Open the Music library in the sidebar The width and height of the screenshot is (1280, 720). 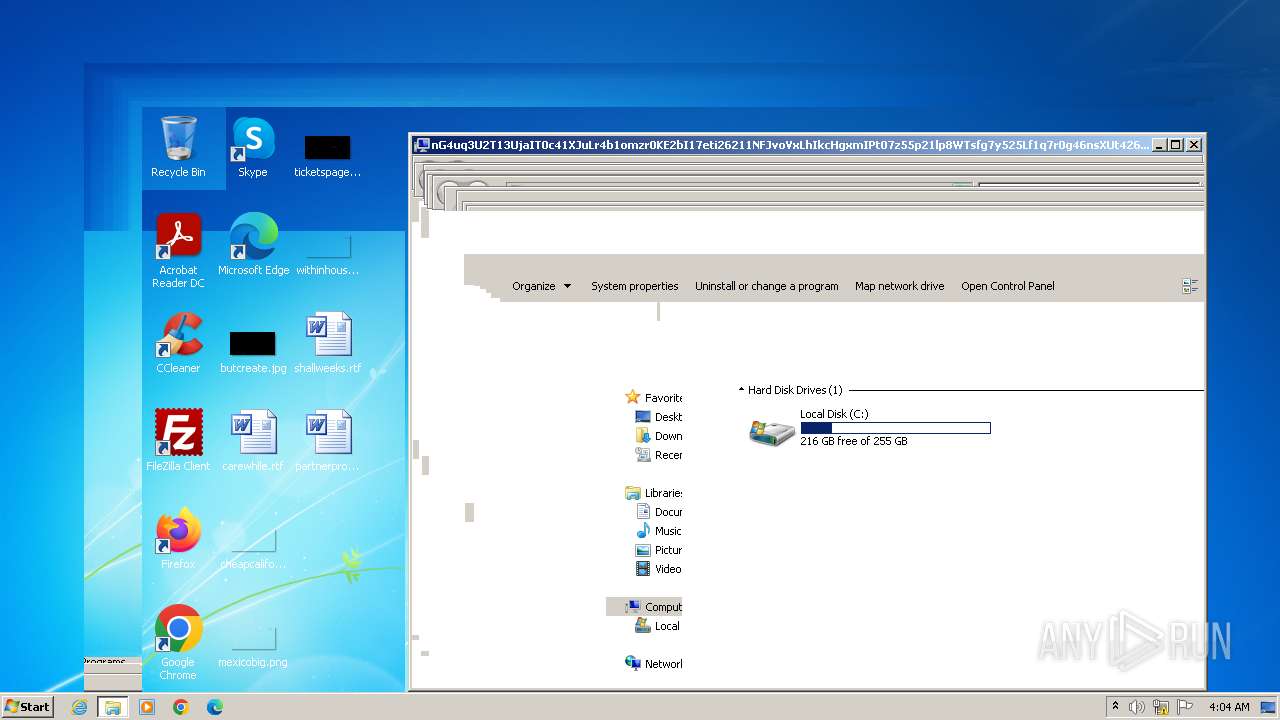(659, 531)
